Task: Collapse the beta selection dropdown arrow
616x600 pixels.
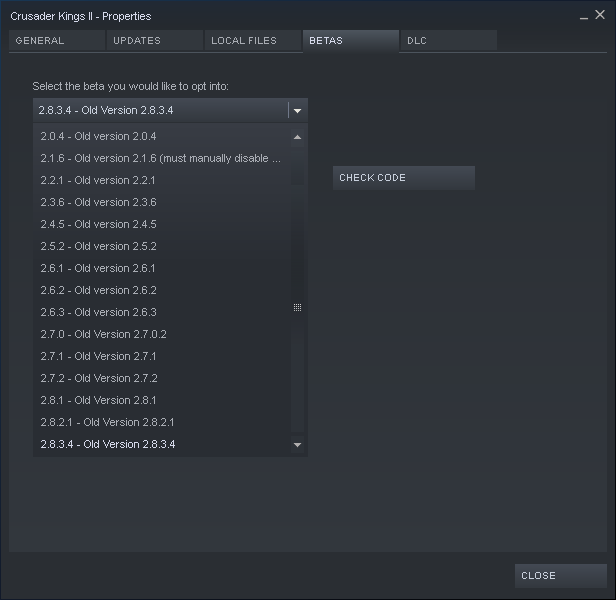Action: pos(297,110)
